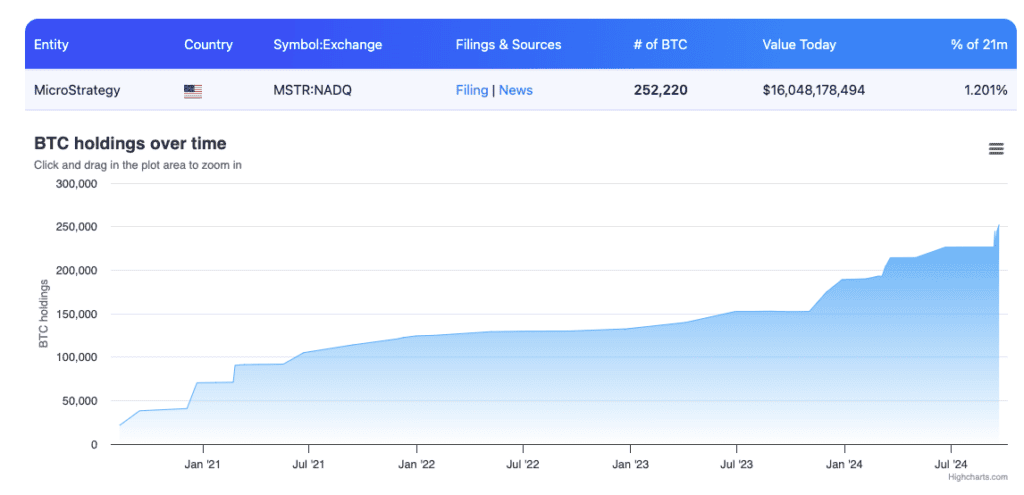Open the News link for MicroStrategy
Viewport: 1024px width, 495px height.
[x=516, y=90]
